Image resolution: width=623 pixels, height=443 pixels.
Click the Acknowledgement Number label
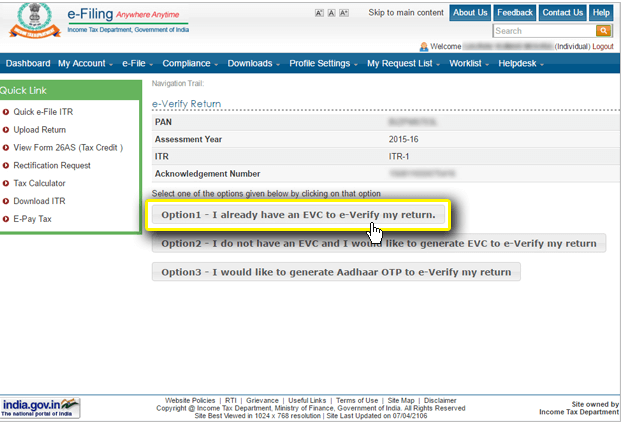click(x=207, y=174)
